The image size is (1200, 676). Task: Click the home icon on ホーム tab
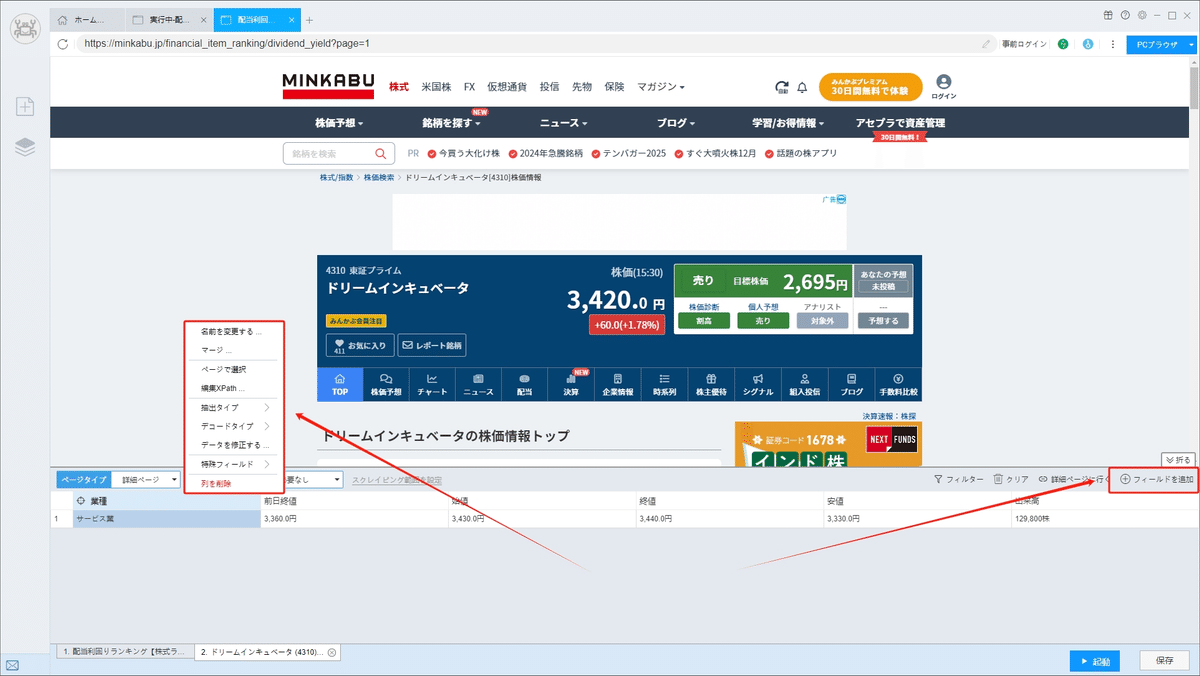63,20
